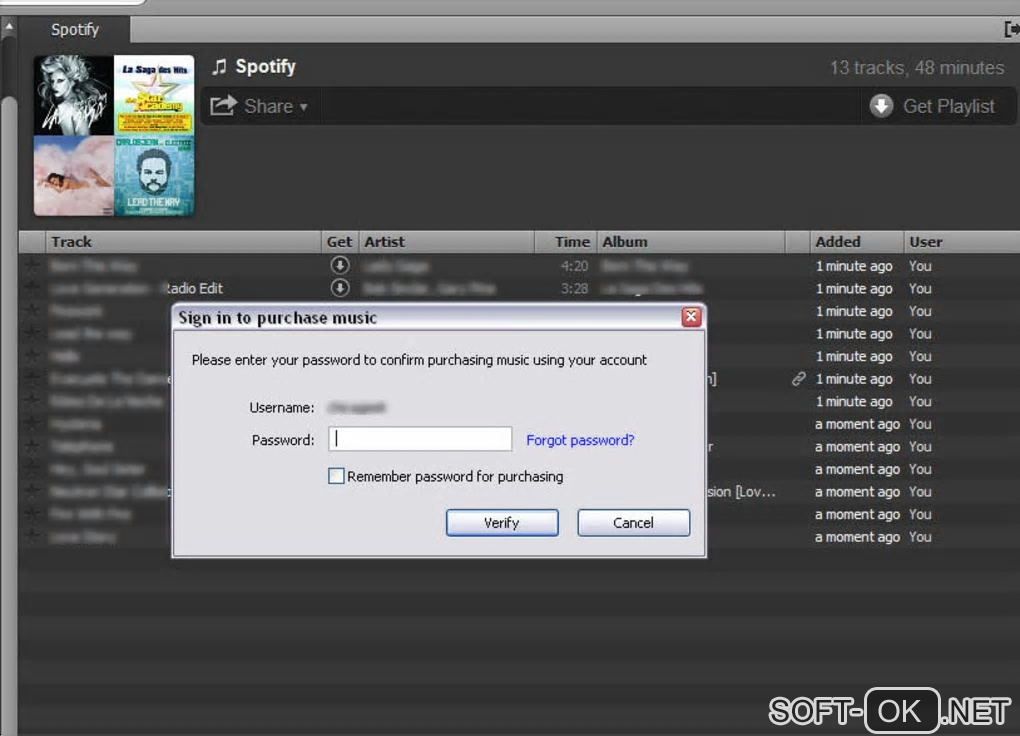Click the link icon in the Added column
This screenshot has height=736, width=1020.
click(x=799, y=379)
